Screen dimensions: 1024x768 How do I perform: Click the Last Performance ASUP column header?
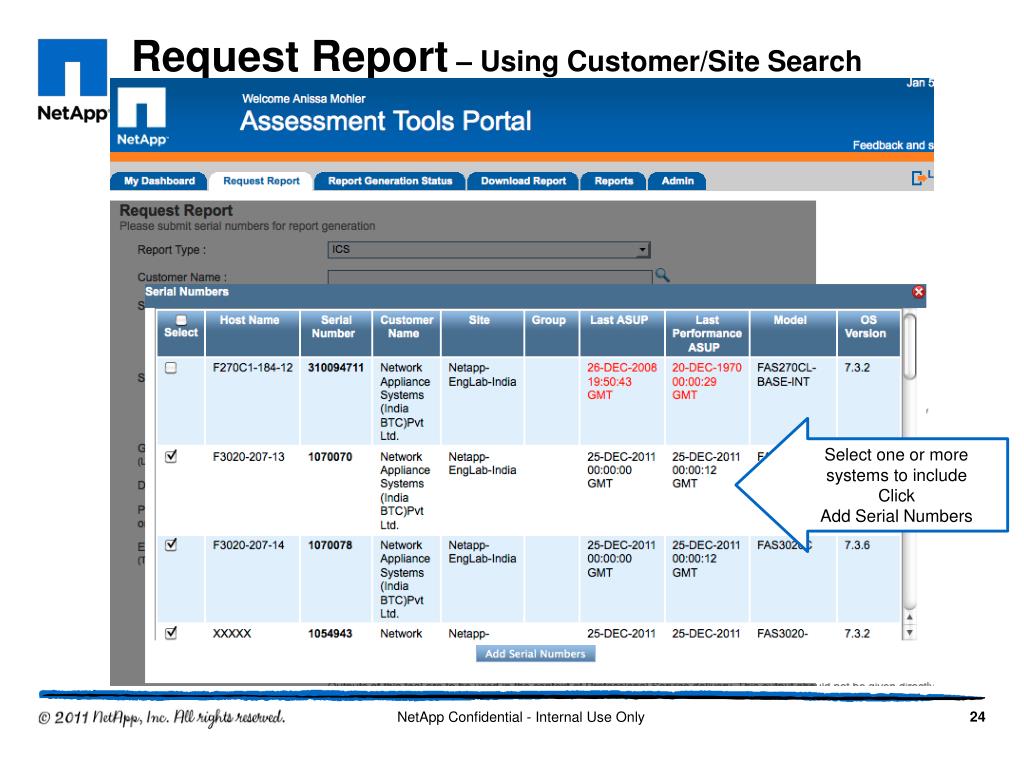707,333
